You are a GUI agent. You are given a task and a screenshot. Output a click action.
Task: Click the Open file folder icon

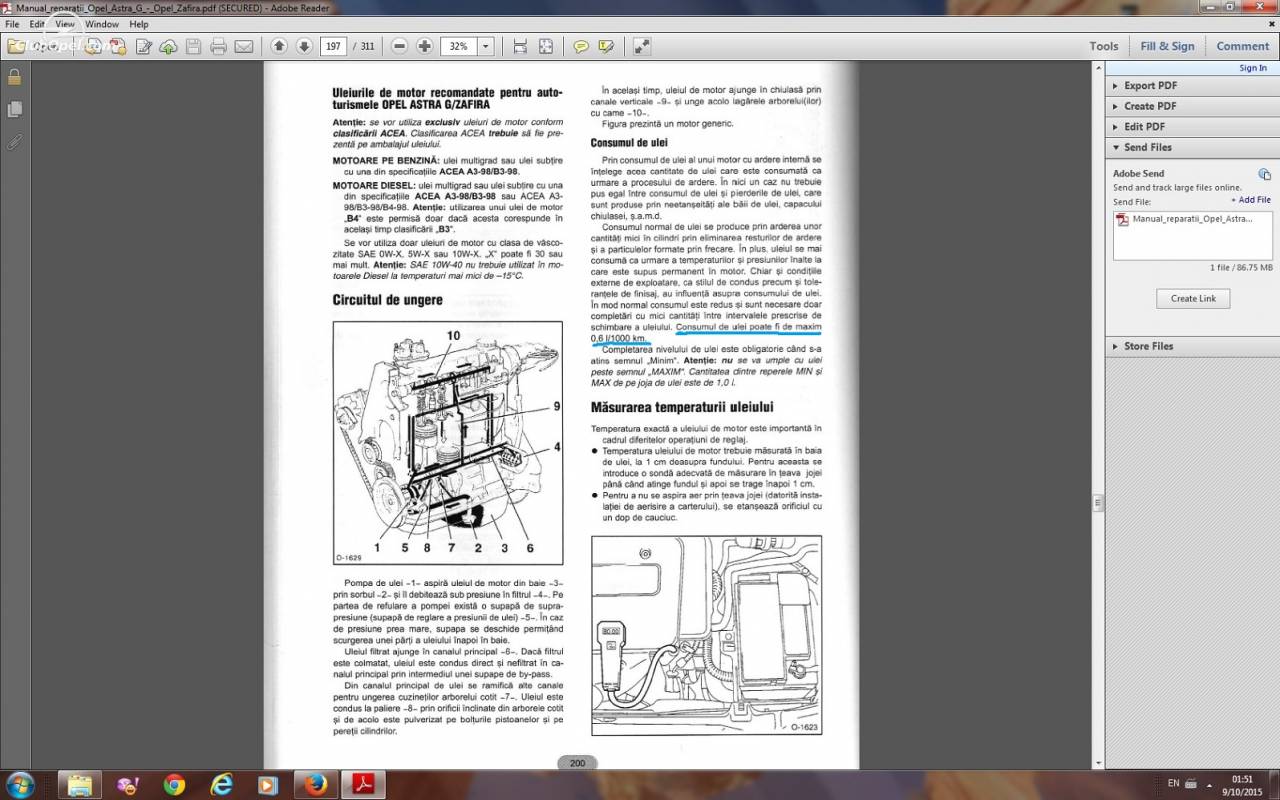tap(17, 46)
